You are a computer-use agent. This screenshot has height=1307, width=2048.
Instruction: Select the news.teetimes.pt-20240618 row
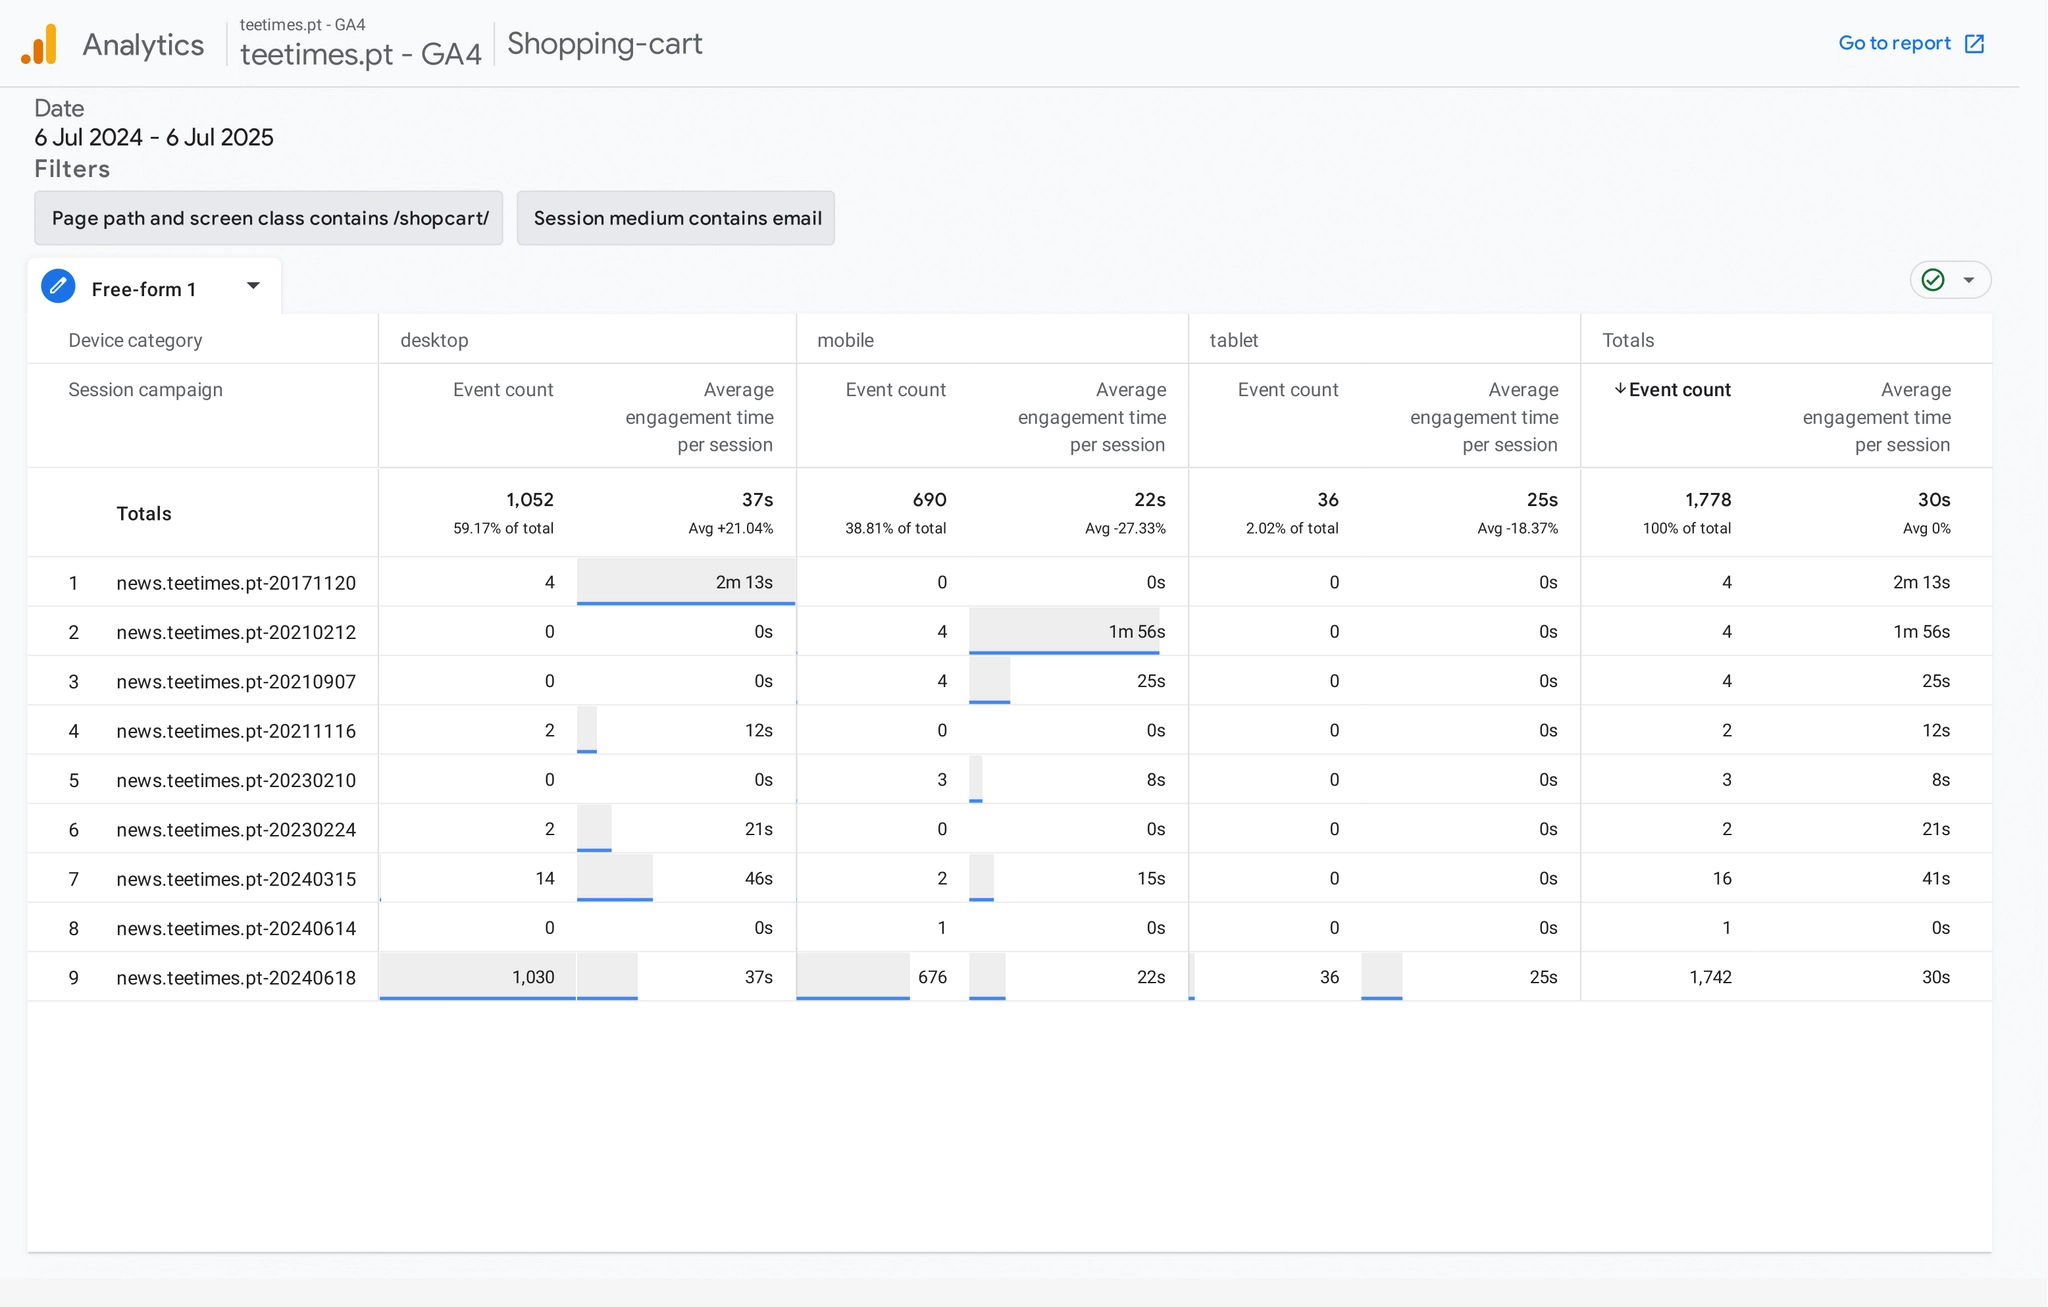click(x=236, y=978)
